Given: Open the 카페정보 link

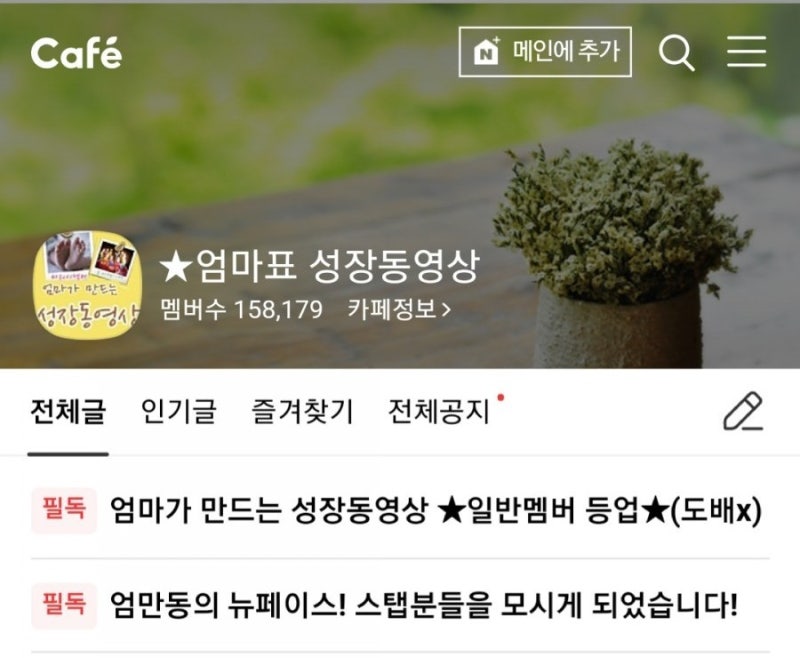Looking at the screenshot, I should click(399, 309).
